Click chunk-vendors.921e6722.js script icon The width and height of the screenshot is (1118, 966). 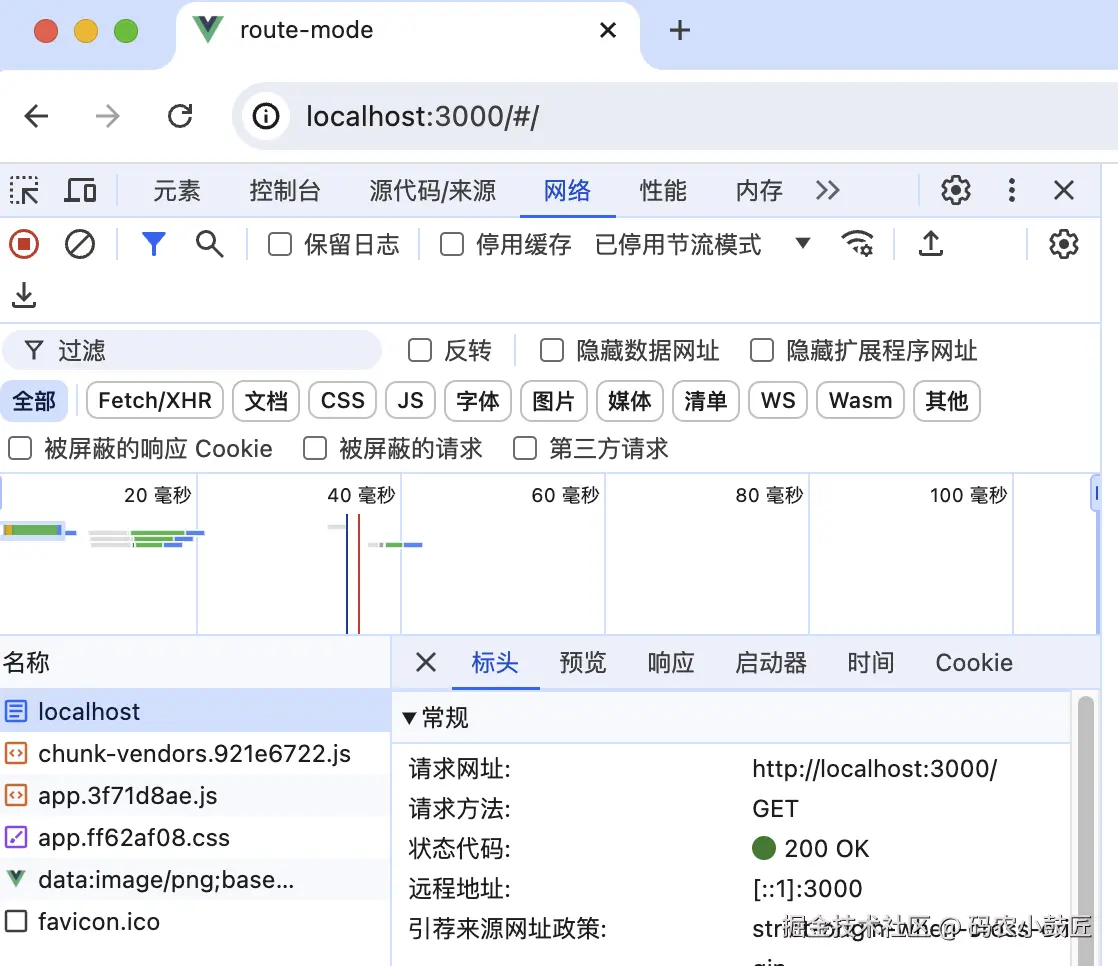coord(16,754)
